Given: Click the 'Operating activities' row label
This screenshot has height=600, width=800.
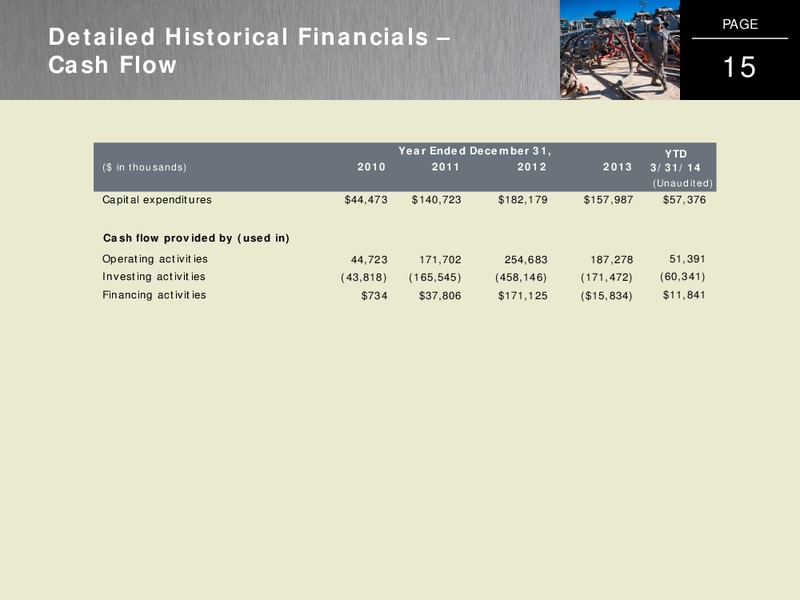Looking at the screenshot, I should coord(155,259).
